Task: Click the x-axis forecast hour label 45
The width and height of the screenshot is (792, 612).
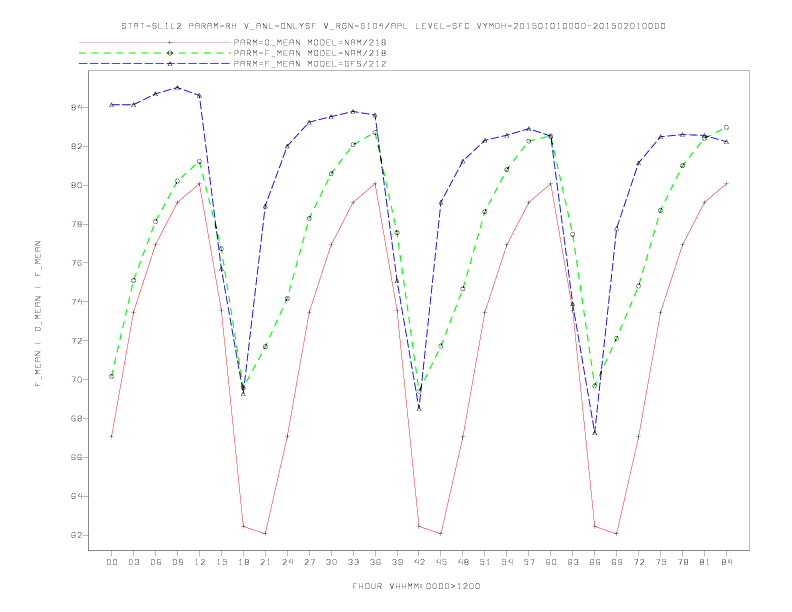Action: coord(441,562)
